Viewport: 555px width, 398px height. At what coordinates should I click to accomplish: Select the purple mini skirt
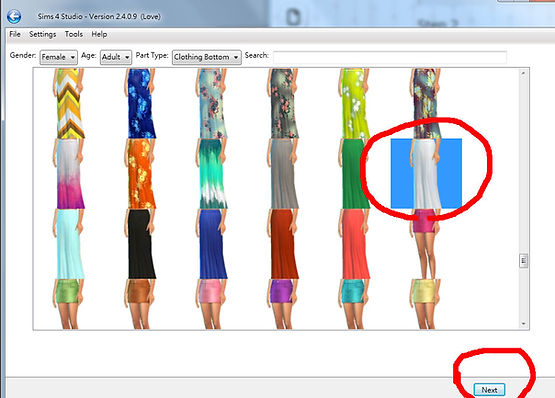283,304
